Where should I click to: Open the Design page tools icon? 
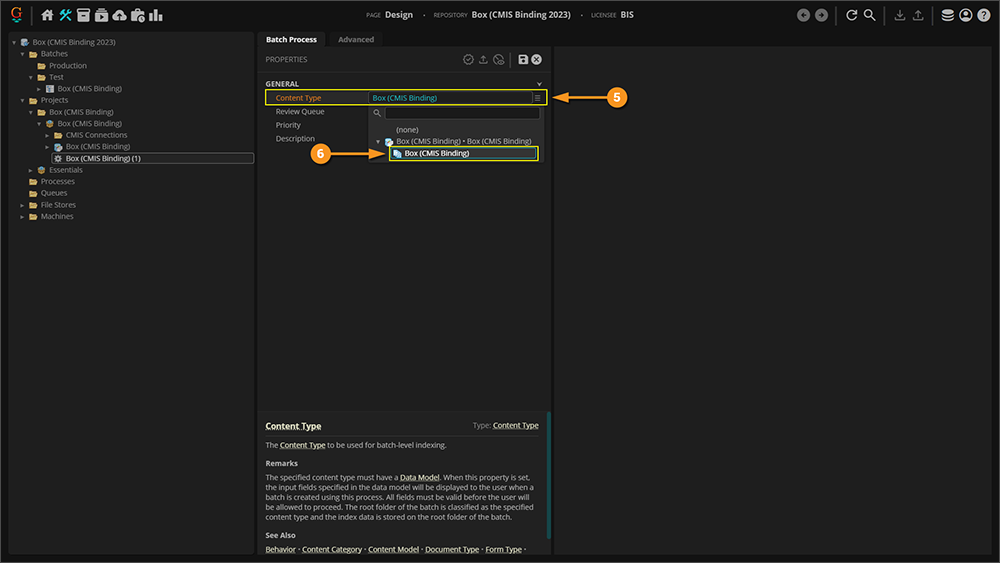click(65, 15)
